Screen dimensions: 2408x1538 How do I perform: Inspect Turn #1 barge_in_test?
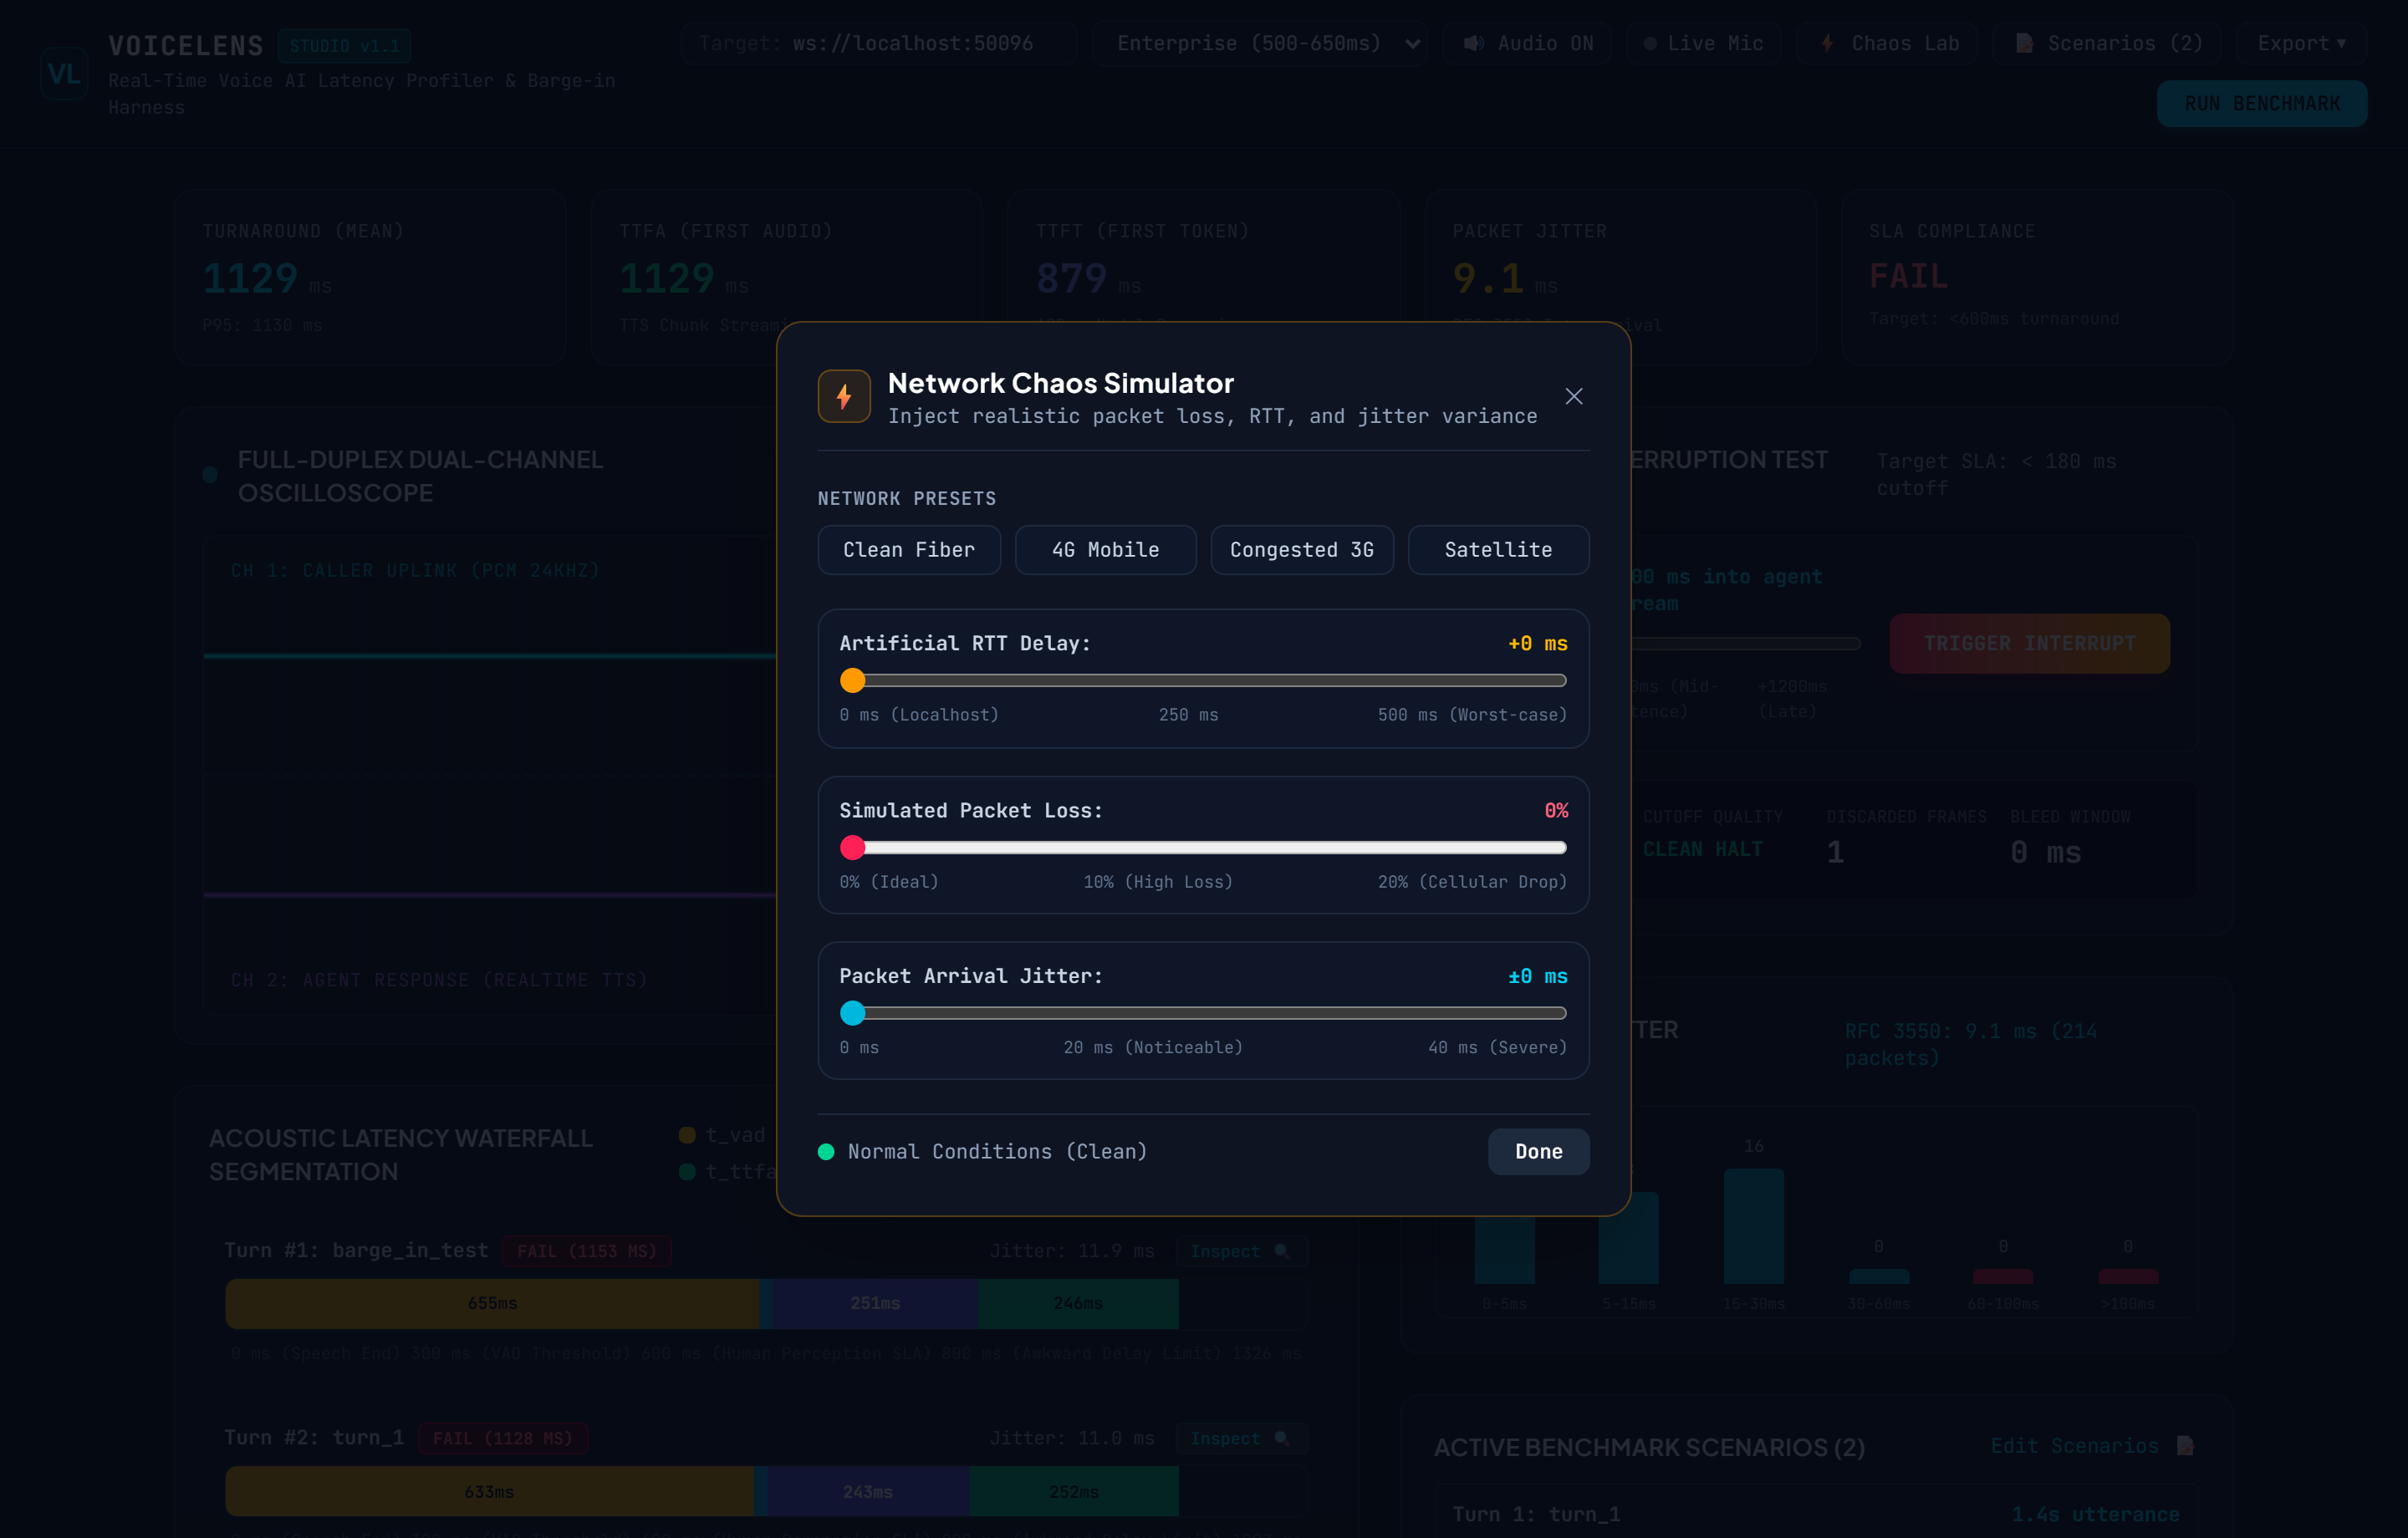click(1240, 1252)
